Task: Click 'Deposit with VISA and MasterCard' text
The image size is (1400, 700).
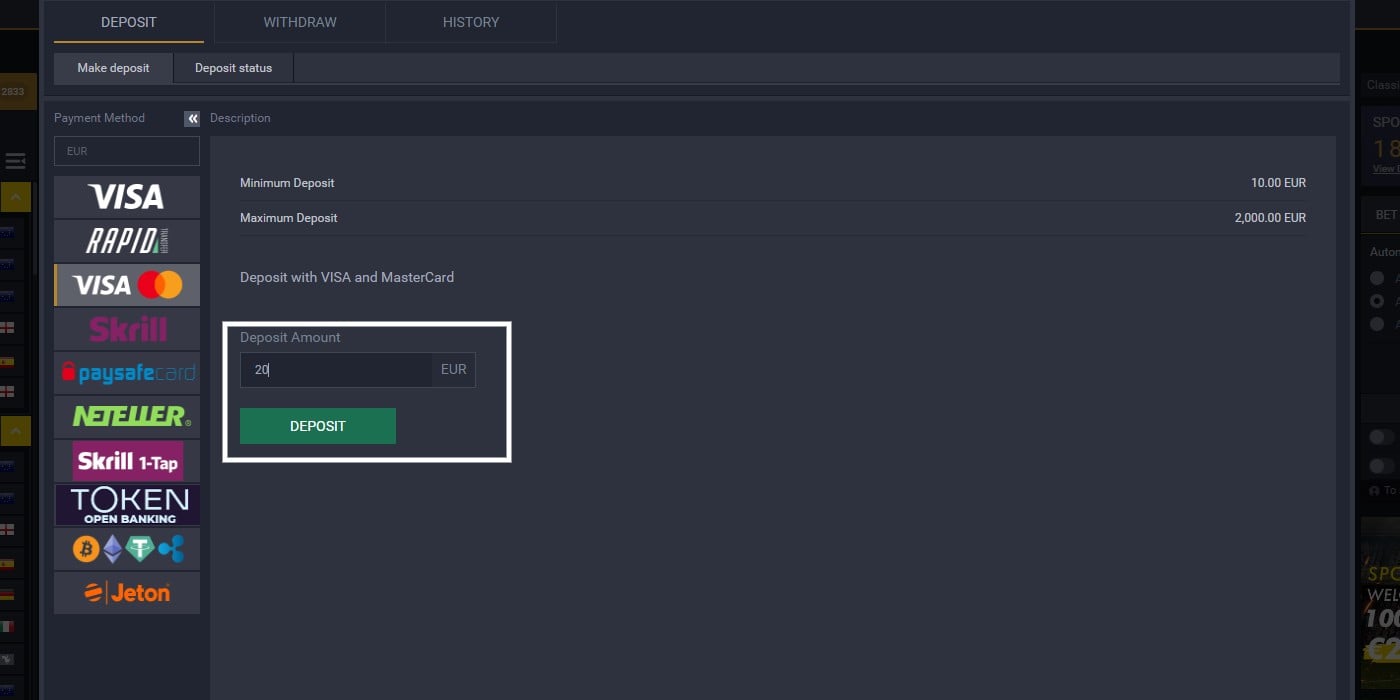Action: (347, 277)
